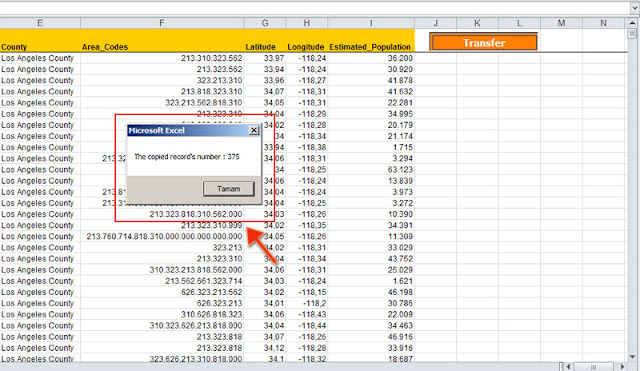Select latitude cell 33,97

(x=265, y=58)
